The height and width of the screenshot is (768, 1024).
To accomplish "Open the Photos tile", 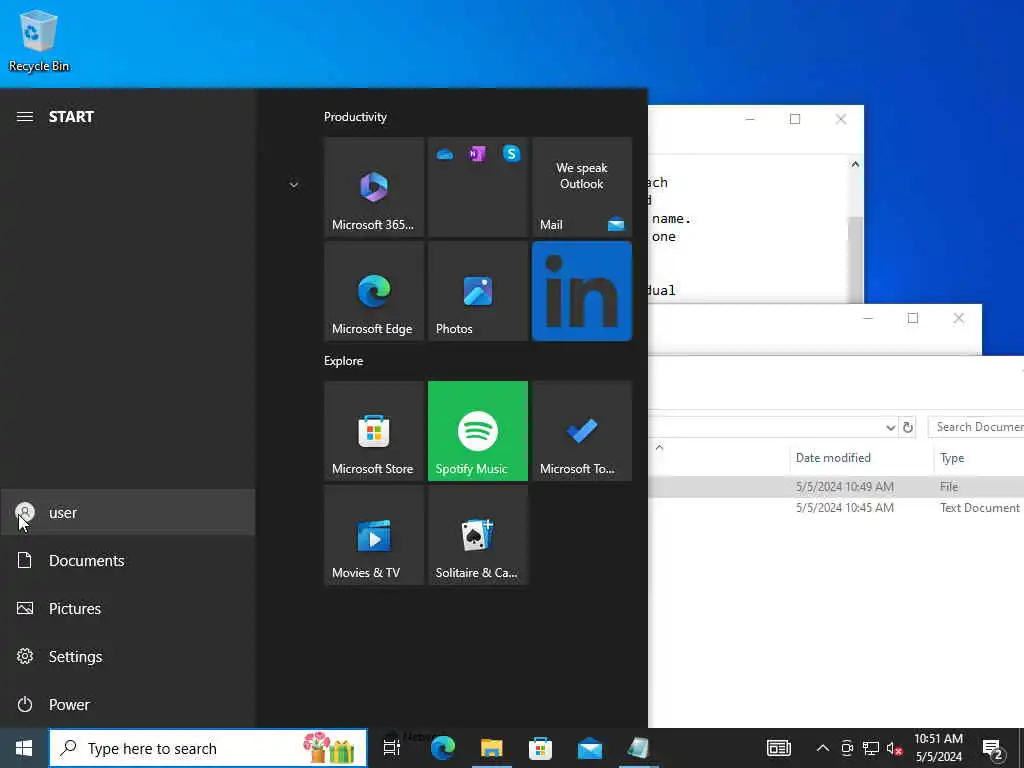I will [477, 291].
